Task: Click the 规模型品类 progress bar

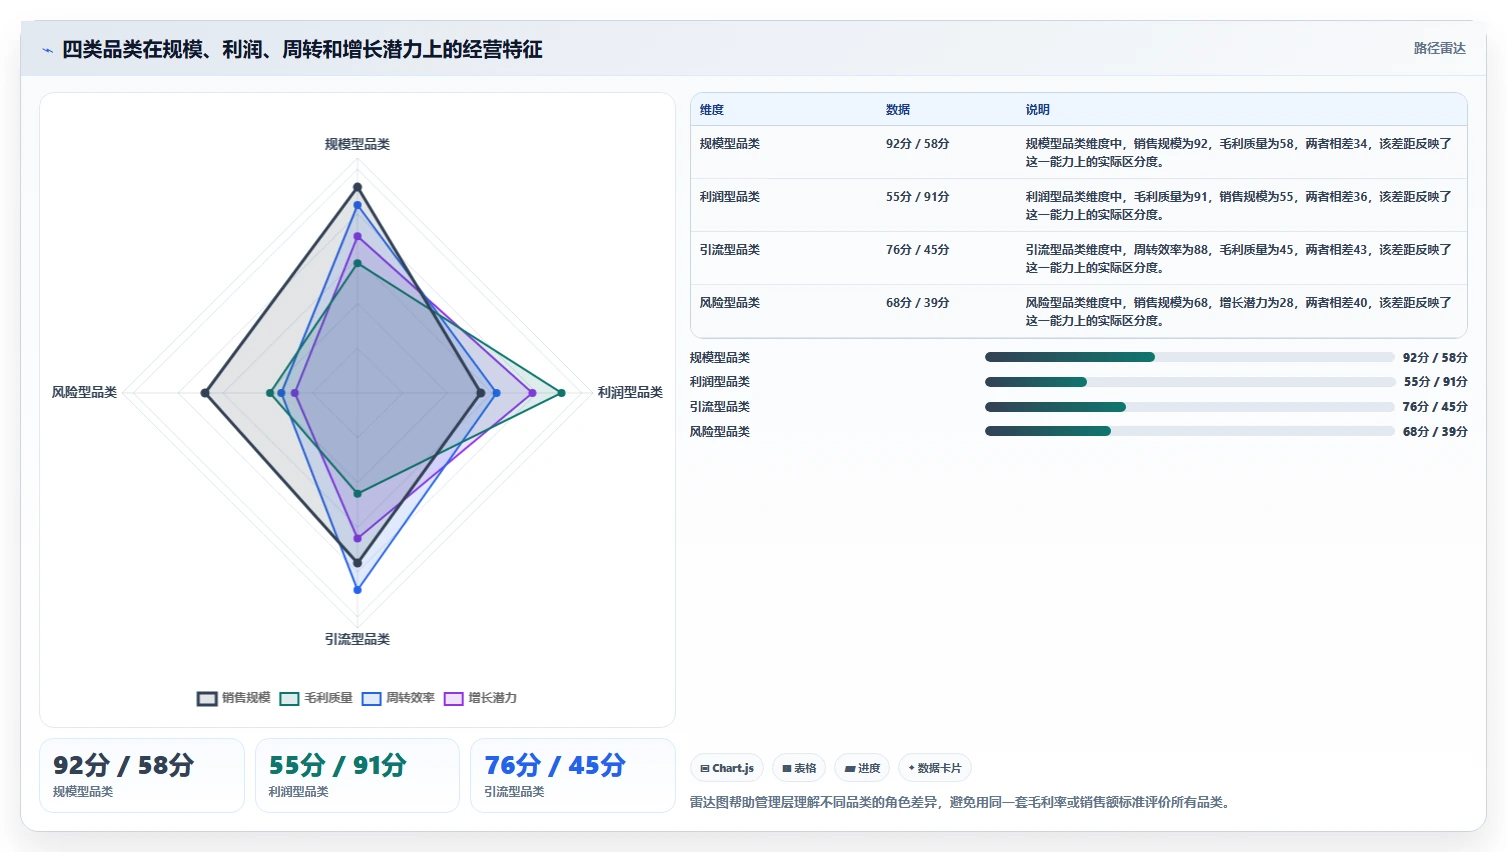Action: pos(1189,357)
